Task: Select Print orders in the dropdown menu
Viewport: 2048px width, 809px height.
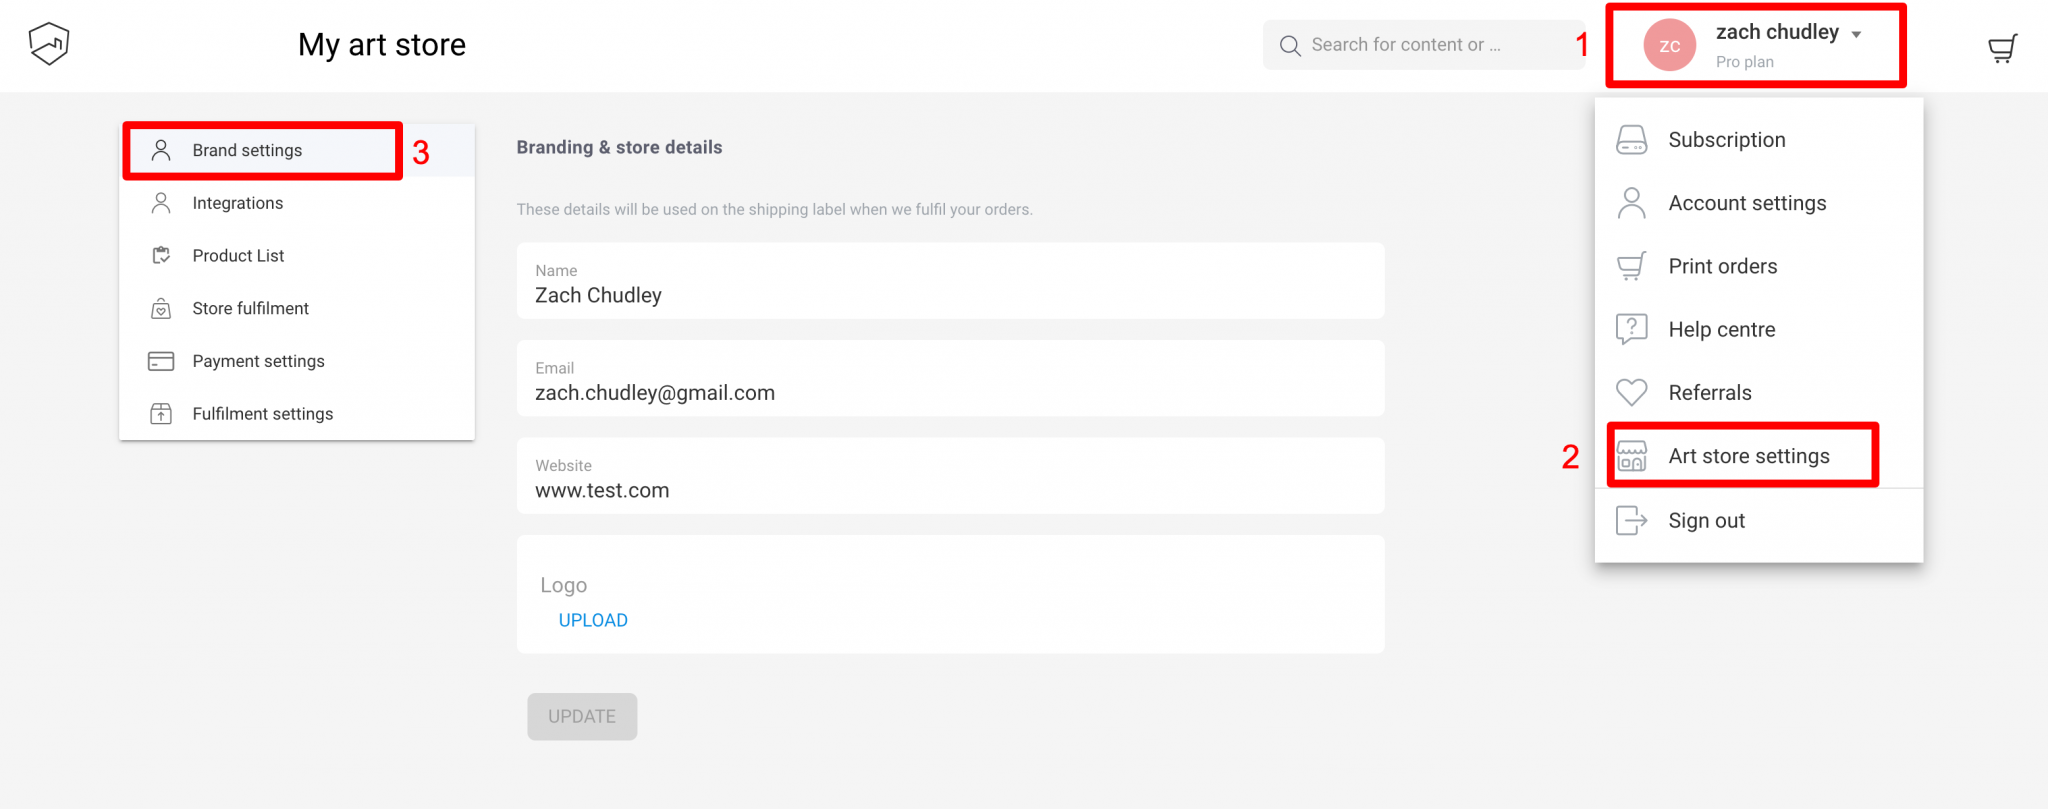Action: 1722,266
